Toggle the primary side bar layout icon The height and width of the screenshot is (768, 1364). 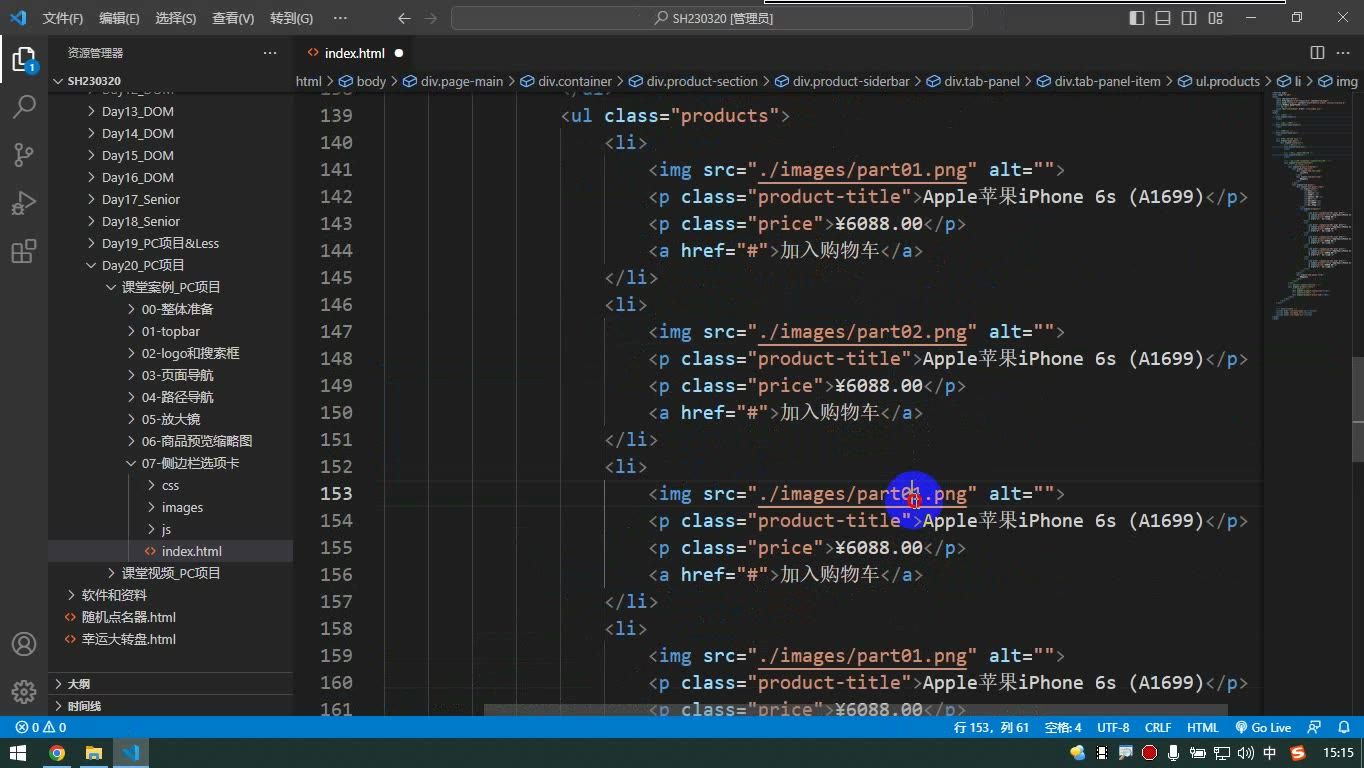pyautogui.click(x=1137, y=18)
